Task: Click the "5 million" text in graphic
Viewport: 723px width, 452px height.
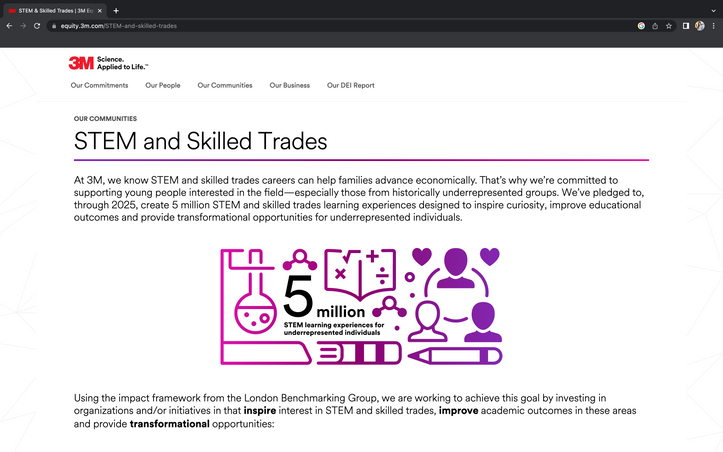Action: tap(324, 299)
